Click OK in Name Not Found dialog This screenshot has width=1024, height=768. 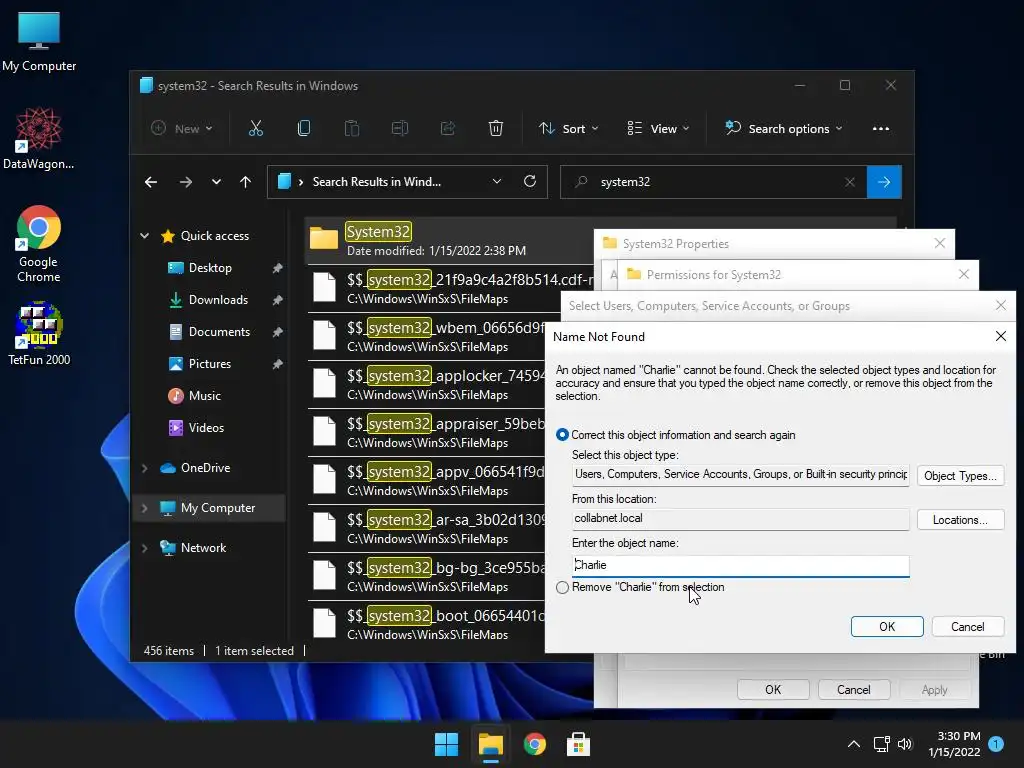[x=887, y=626]
